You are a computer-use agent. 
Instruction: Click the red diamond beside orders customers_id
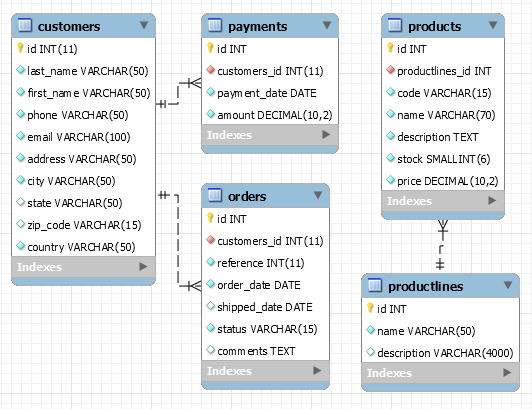pyautogui.click(x=211, y=240)
